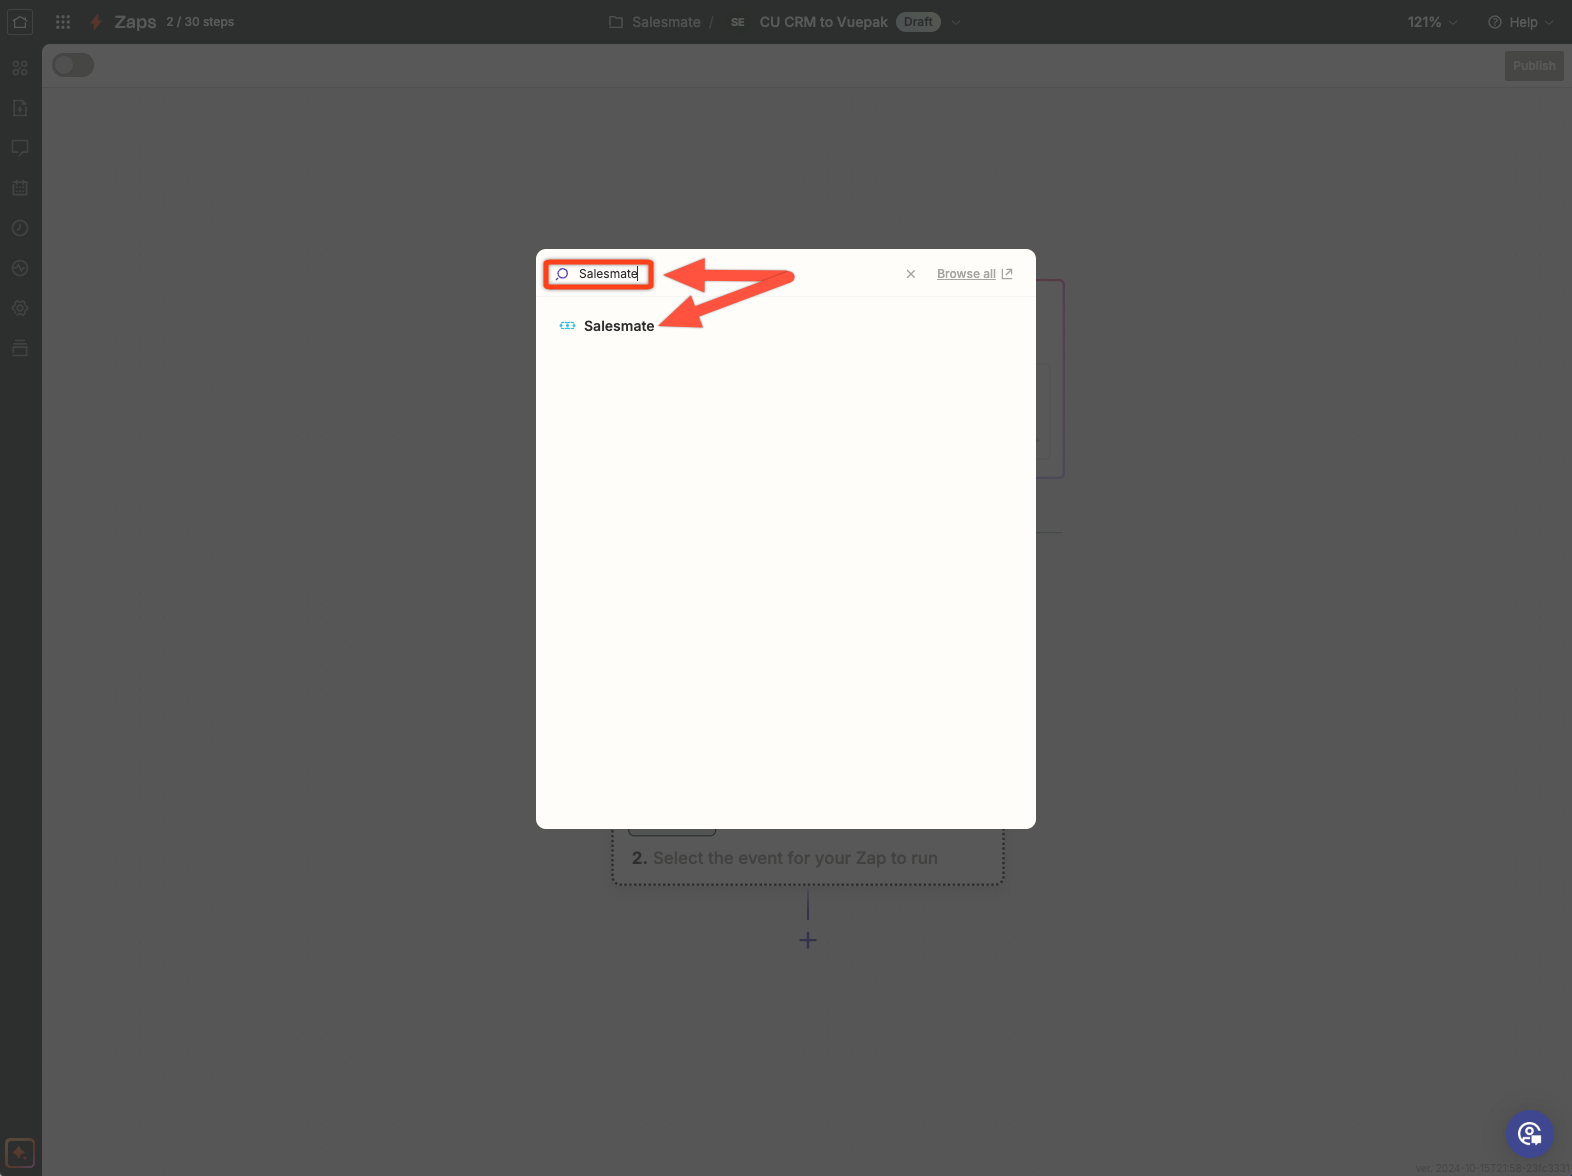Clear the search with the X button
Screen dimensions: 1572x1176
coord(911,274)
